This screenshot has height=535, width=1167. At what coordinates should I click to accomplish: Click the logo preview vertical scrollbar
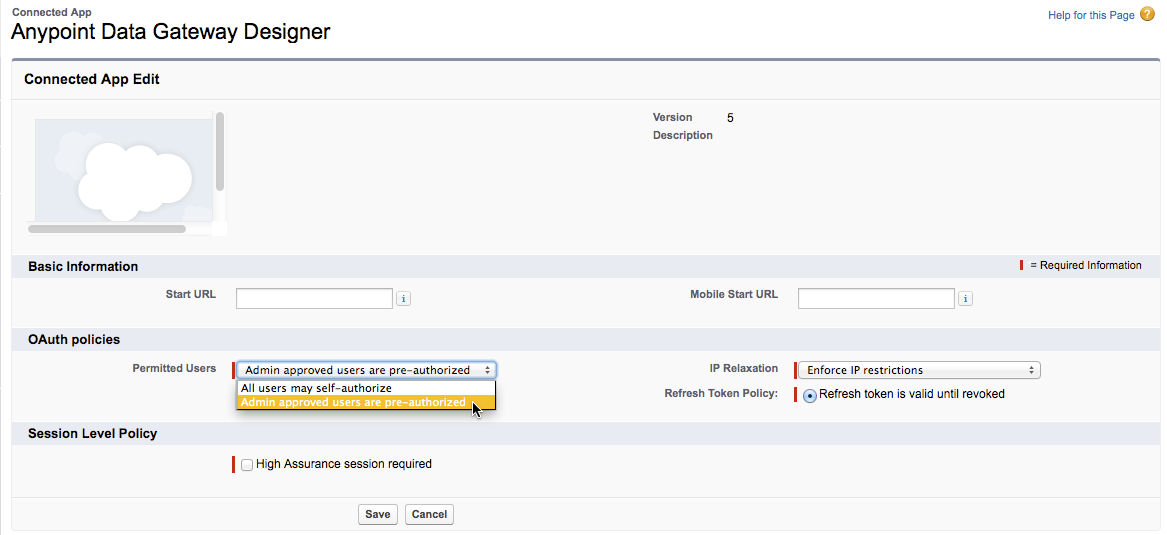coord(219,151)
